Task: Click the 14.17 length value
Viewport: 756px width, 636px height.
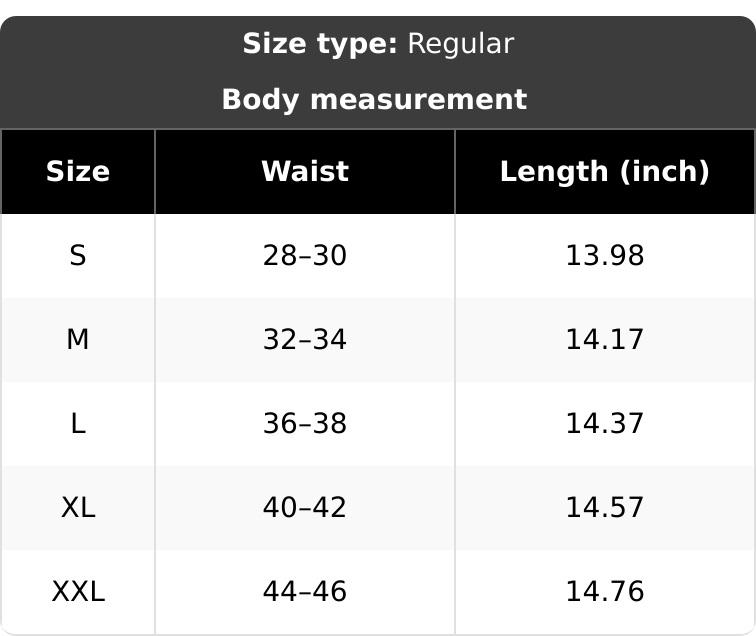Action: tap(605, 339)
